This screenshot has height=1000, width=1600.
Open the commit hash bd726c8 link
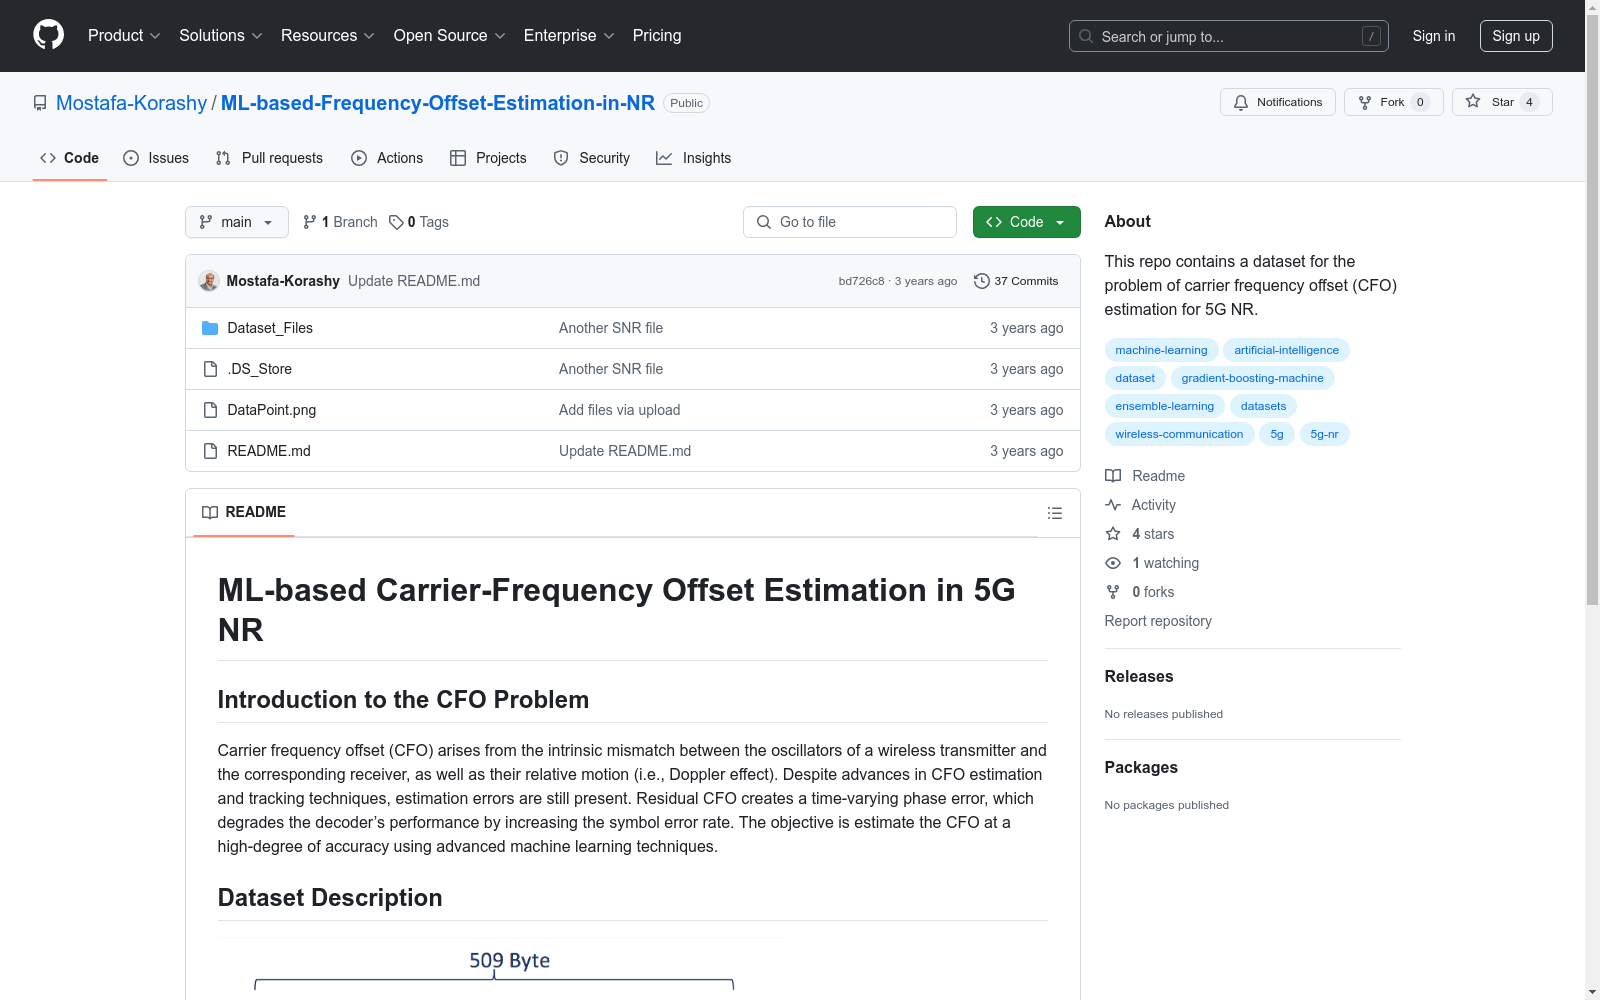click(861, 281)
